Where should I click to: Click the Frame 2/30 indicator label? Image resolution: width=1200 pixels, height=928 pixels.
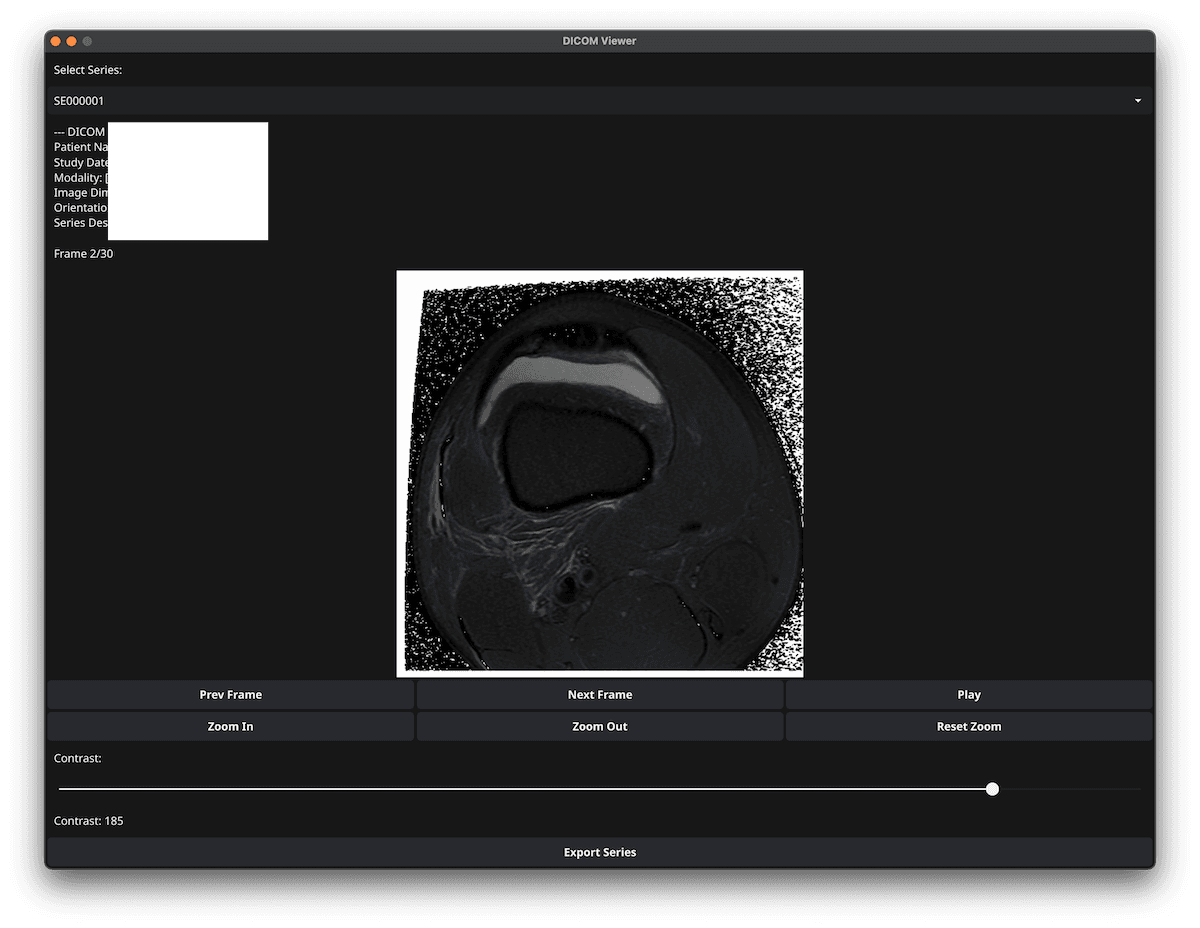[x=83, y=253]
